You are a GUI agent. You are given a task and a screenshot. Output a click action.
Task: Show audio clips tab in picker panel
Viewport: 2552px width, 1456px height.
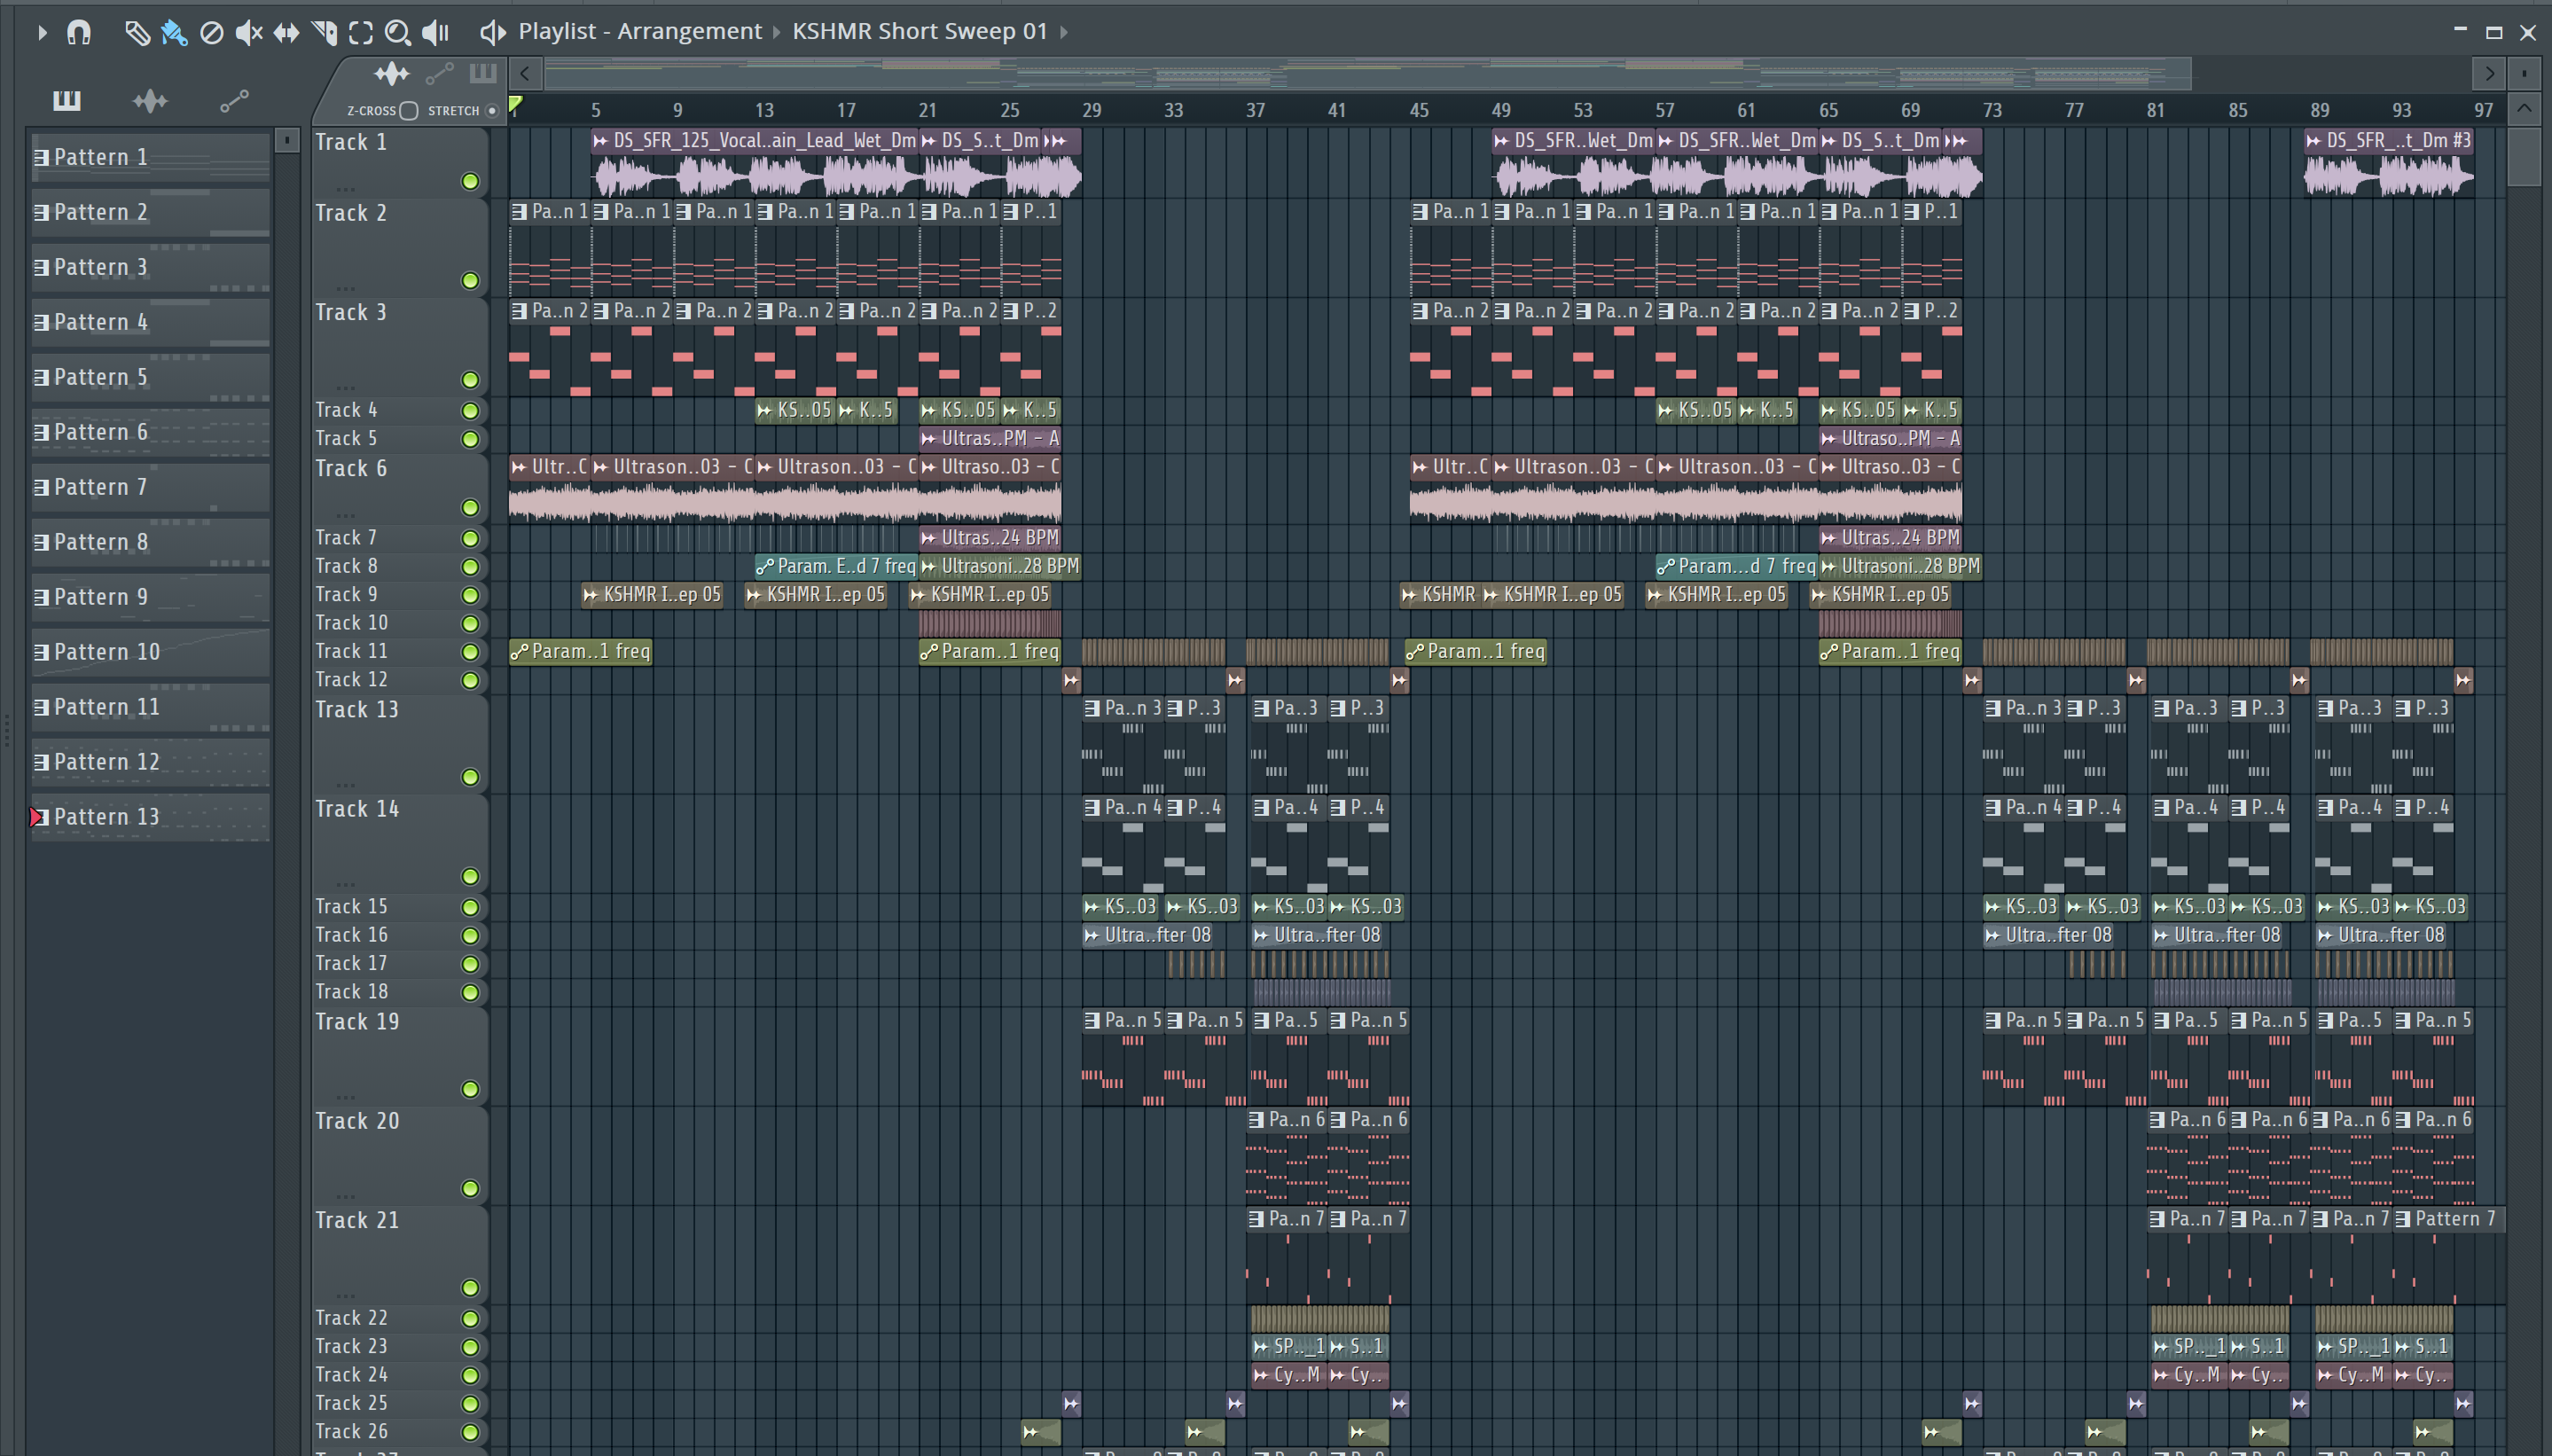pos(150,101)
